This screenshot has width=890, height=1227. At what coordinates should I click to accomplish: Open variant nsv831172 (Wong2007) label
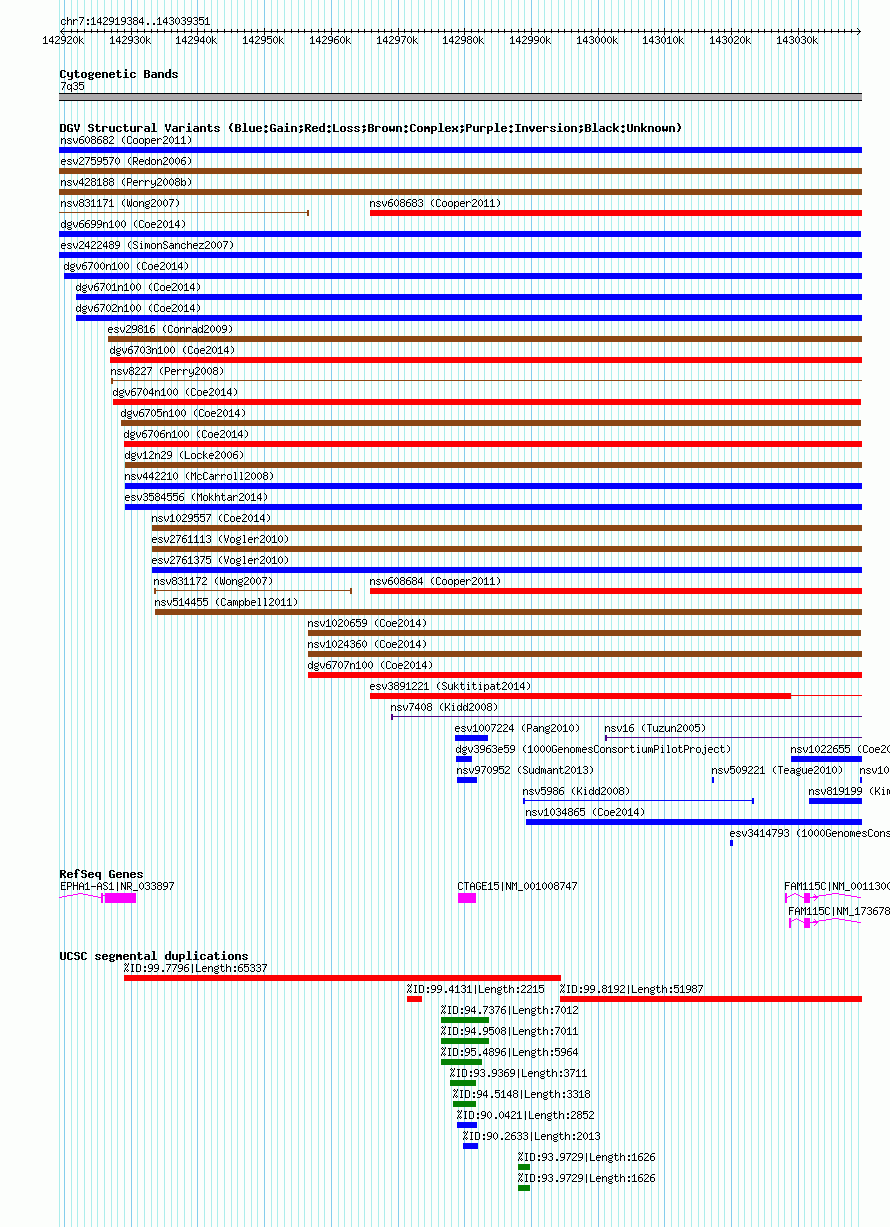coord(213,581)
